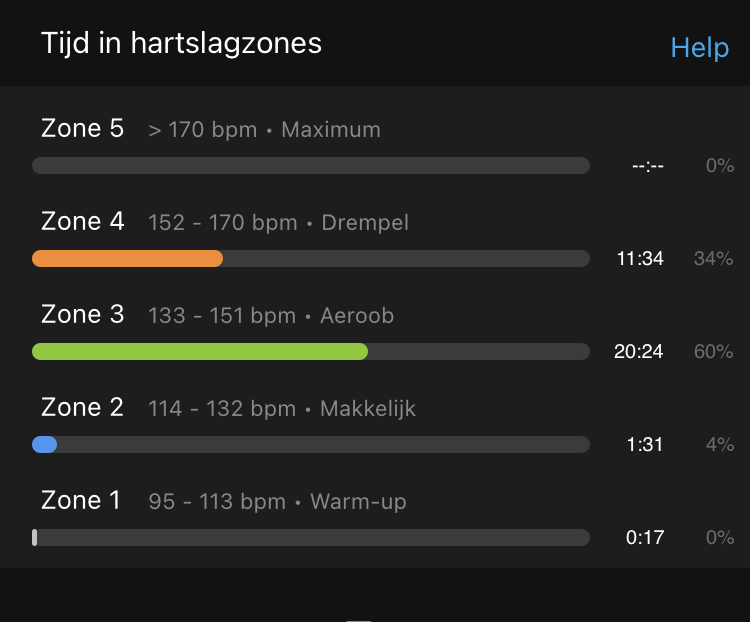Image resolution: width=750 pixels, height=622 pixels.
Task: Open the Help link
Action: point(699,48)
